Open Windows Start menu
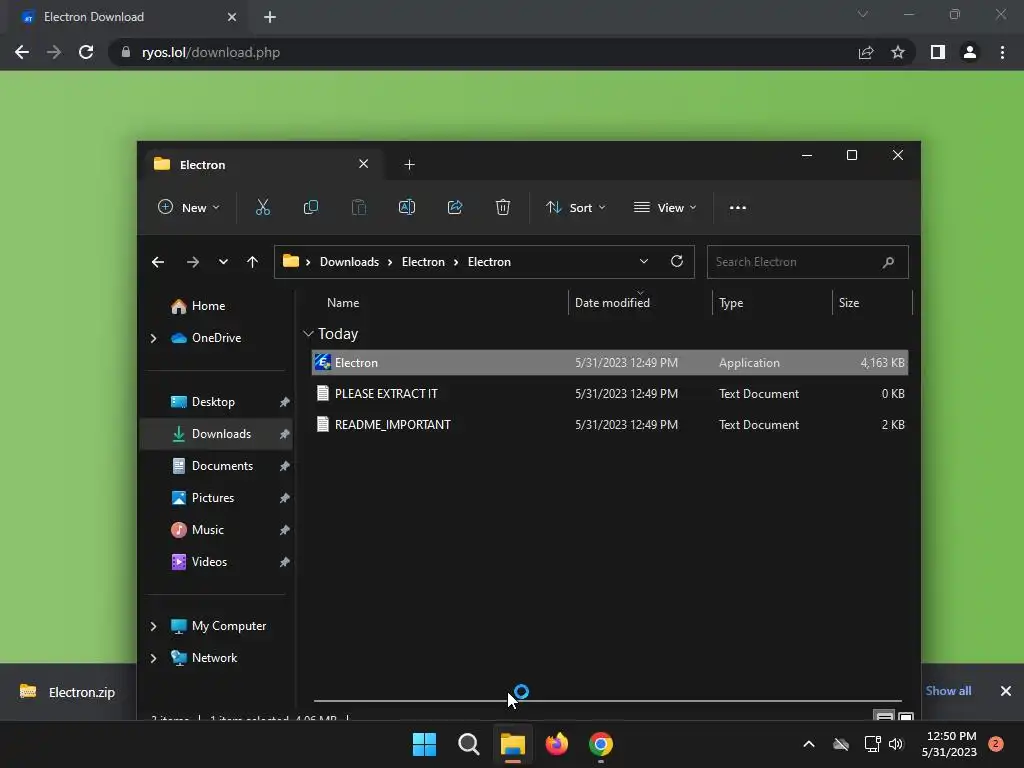 point(424,744)
